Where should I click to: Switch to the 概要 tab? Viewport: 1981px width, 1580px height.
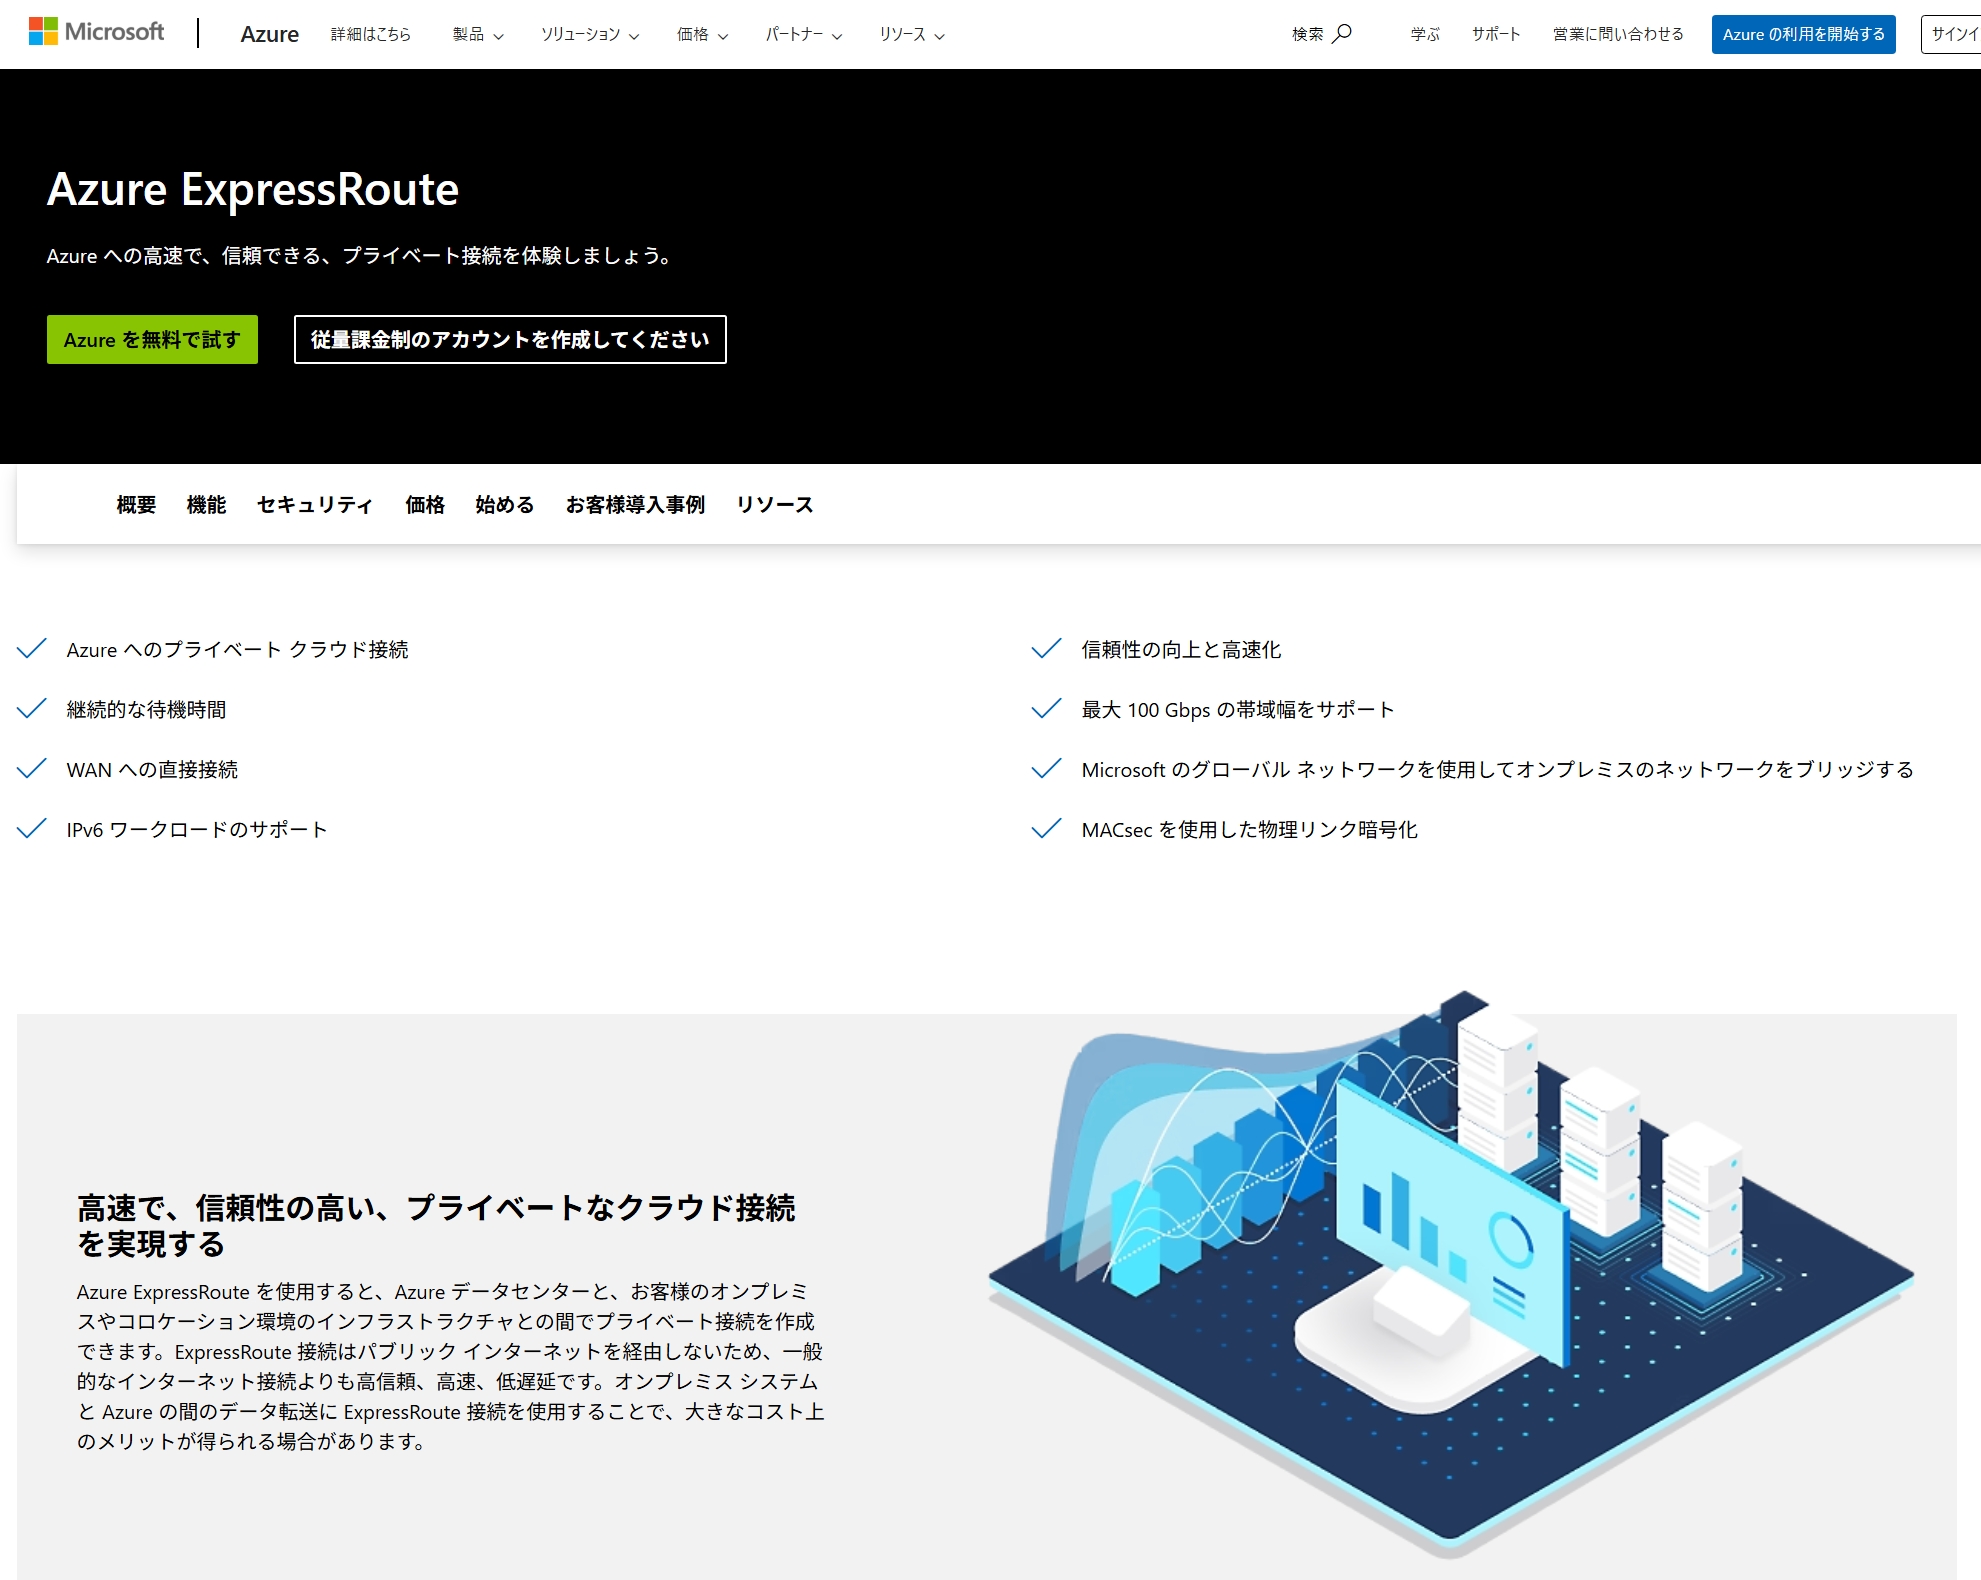pyautogui.click(x=136, y=505)
